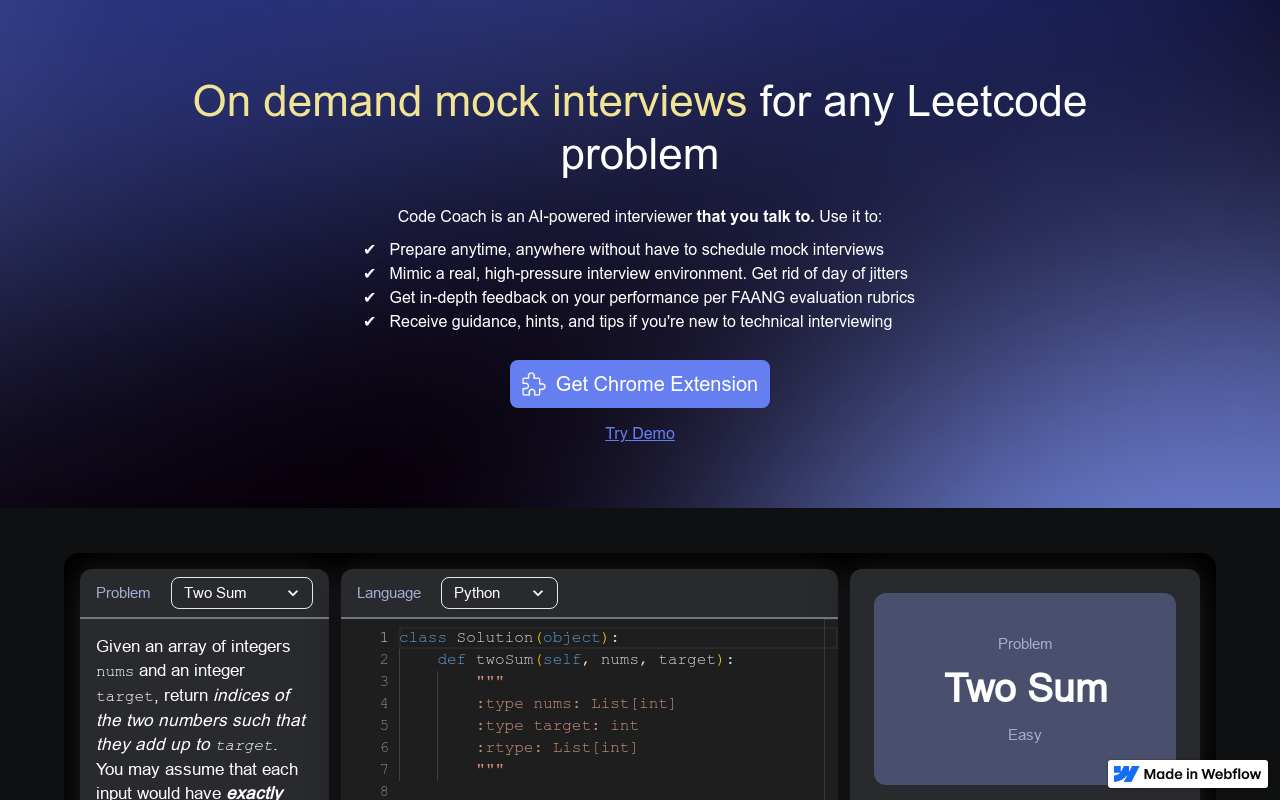Click line number 8 in the editor
Viewport: 1280px width, 800px height.
pyautogui.click(x=383, y=791)
